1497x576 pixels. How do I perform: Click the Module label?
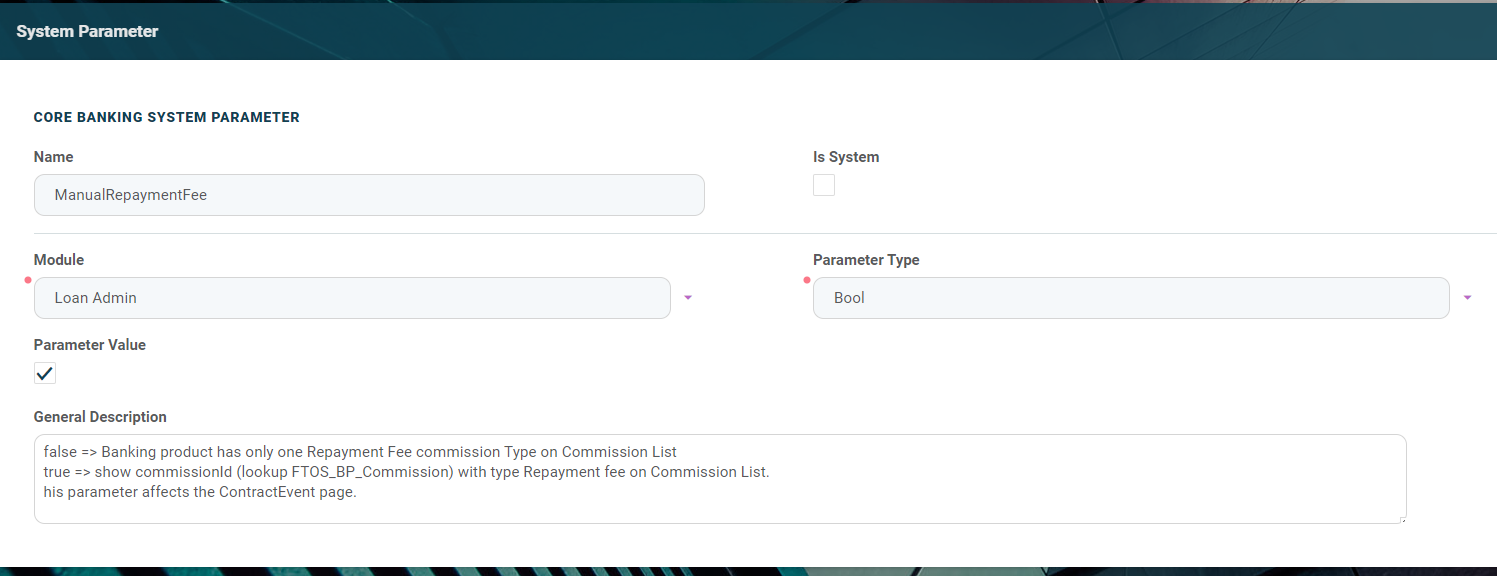[x=59, y=260]
